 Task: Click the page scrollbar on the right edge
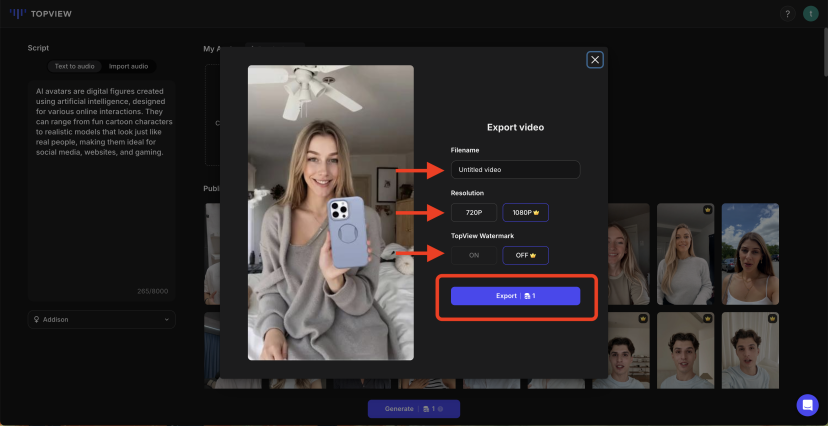click(825, 53)
